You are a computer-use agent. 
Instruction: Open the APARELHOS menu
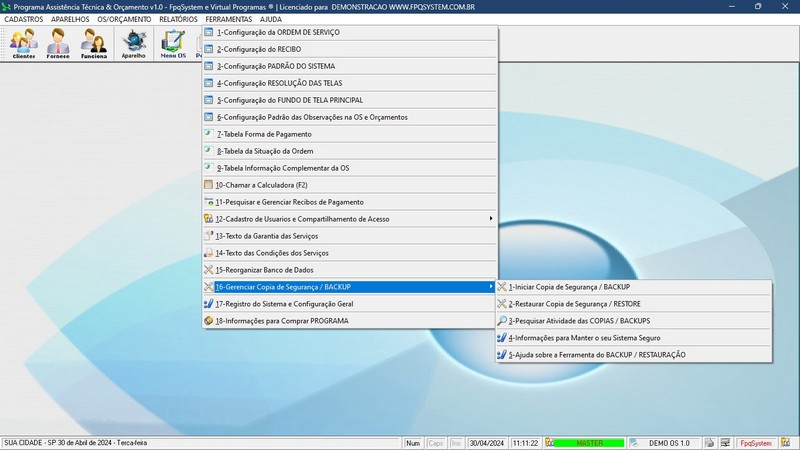70,19
